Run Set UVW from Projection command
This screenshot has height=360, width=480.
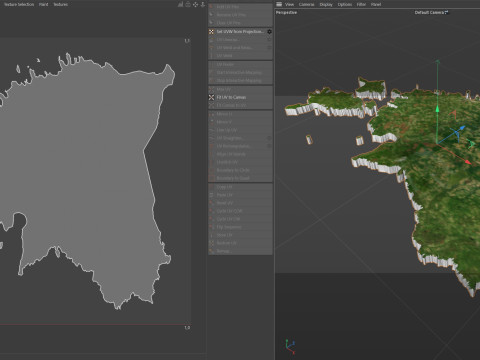(240, 32)
